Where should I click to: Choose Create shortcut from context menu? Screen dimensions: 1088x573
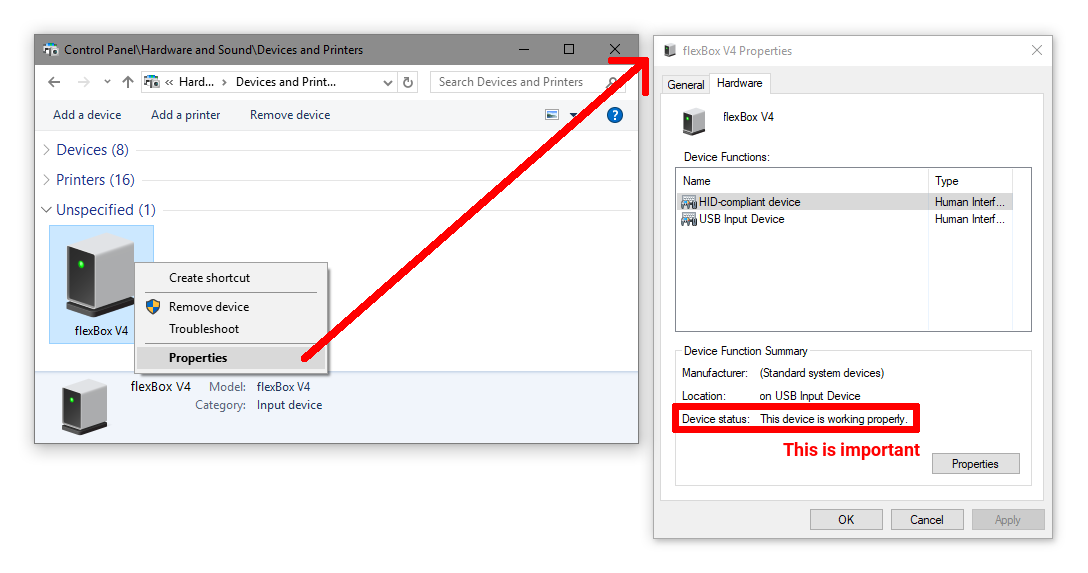[210, 277]
